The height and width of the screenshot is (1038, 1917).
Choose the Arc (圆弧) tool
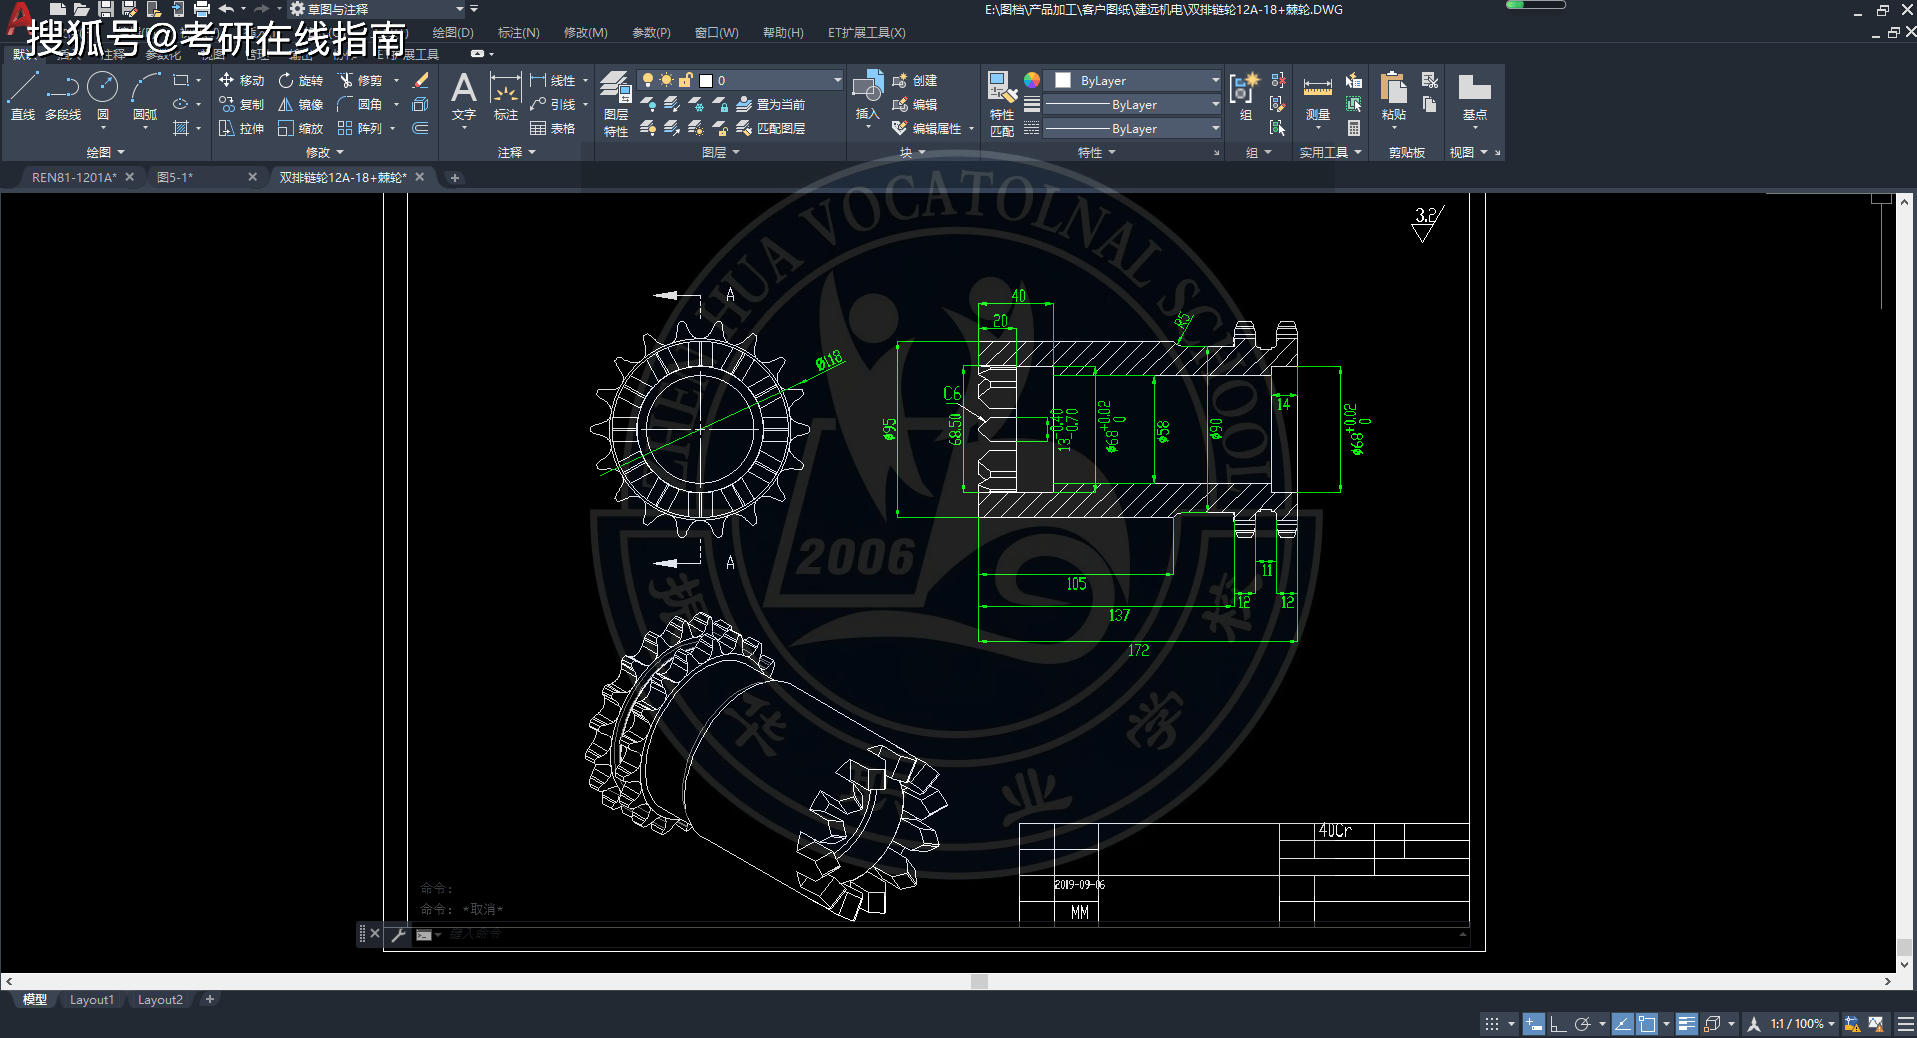pyautogui.click(x=145, y=97)
